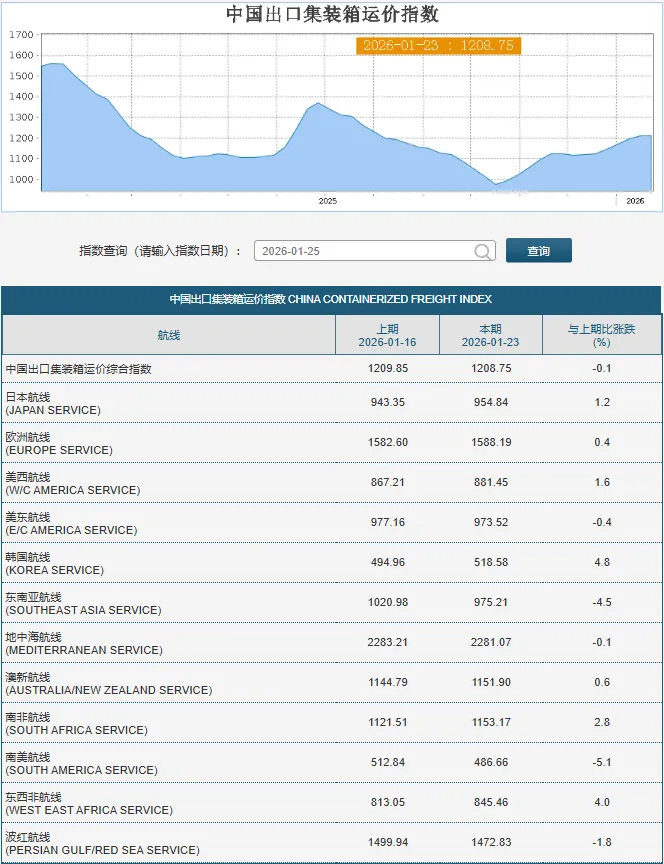
Task: Click the 1000 y-axis label on chart
Action: [21, 179]
